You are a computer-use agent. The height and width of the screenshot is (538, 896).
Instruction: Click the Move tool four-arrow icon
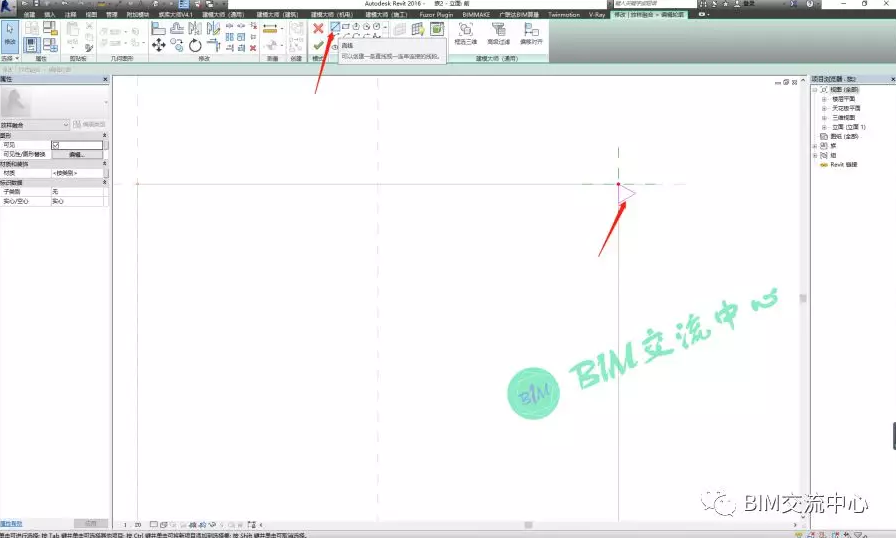tap(159, 45)
